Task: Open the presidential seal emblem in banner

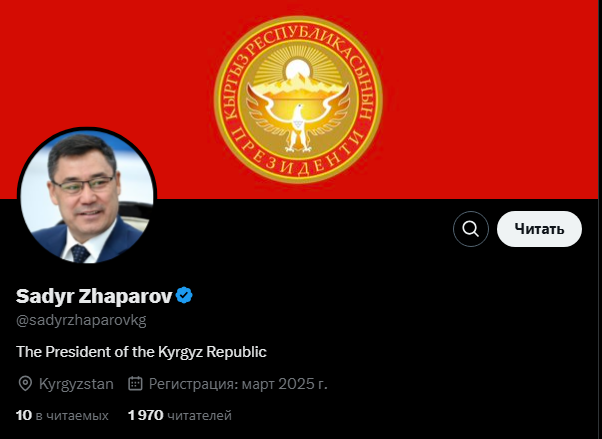Action: (x=298, y=99)
